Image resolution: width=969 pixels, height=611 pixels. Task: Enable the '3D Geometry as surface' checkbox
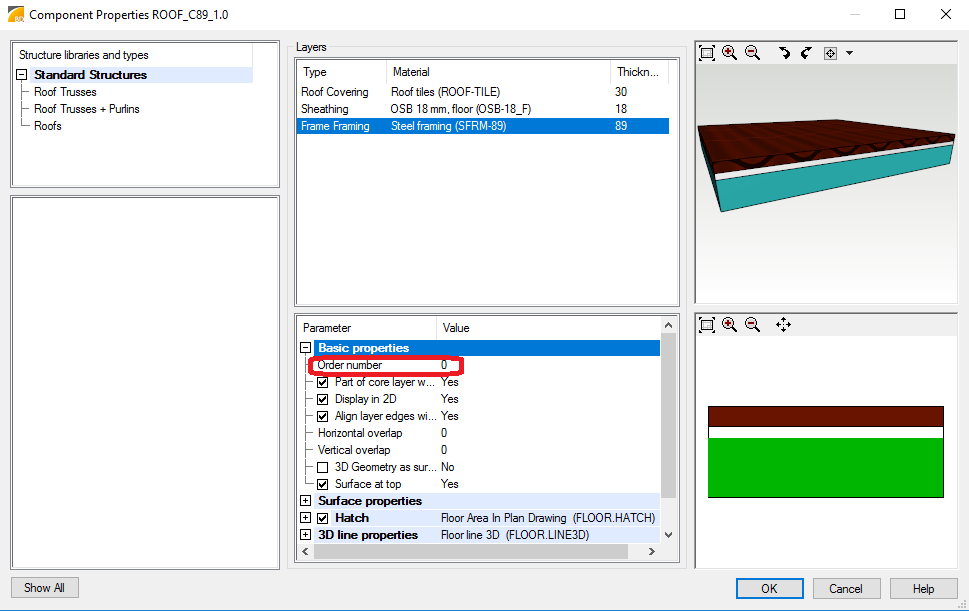(323, 467)
